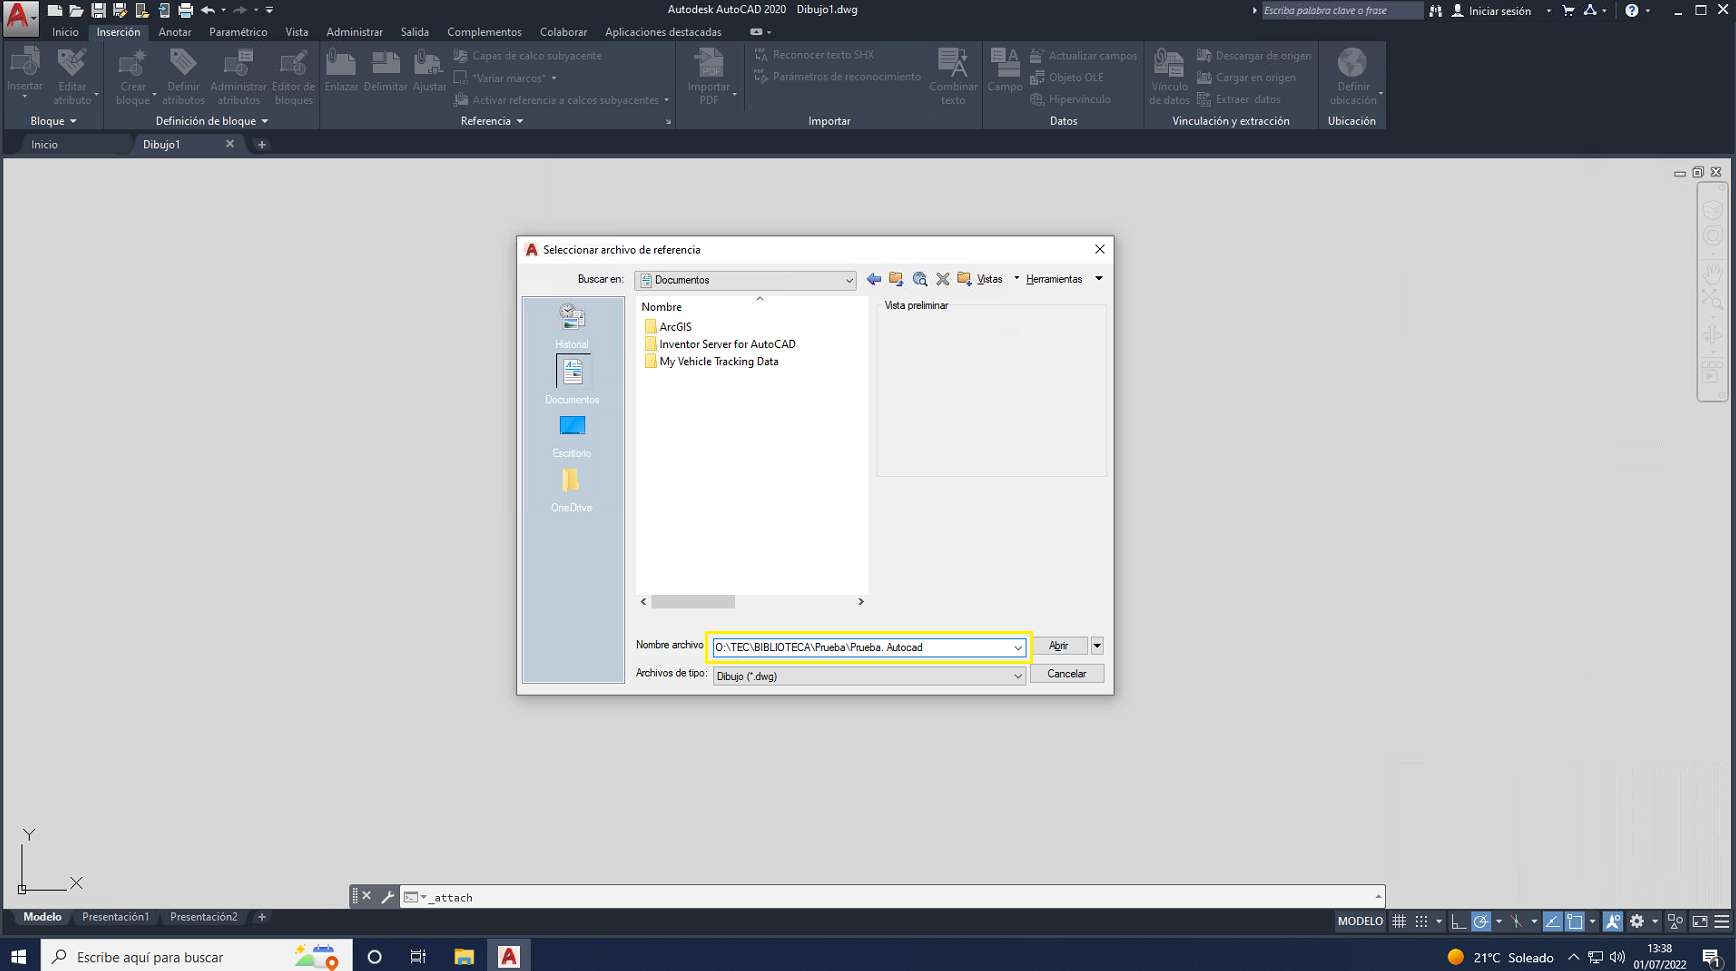This screenshot has height=971, width=1736.
Task: Click the Definir atributos icon
Action: coord(183,63)
